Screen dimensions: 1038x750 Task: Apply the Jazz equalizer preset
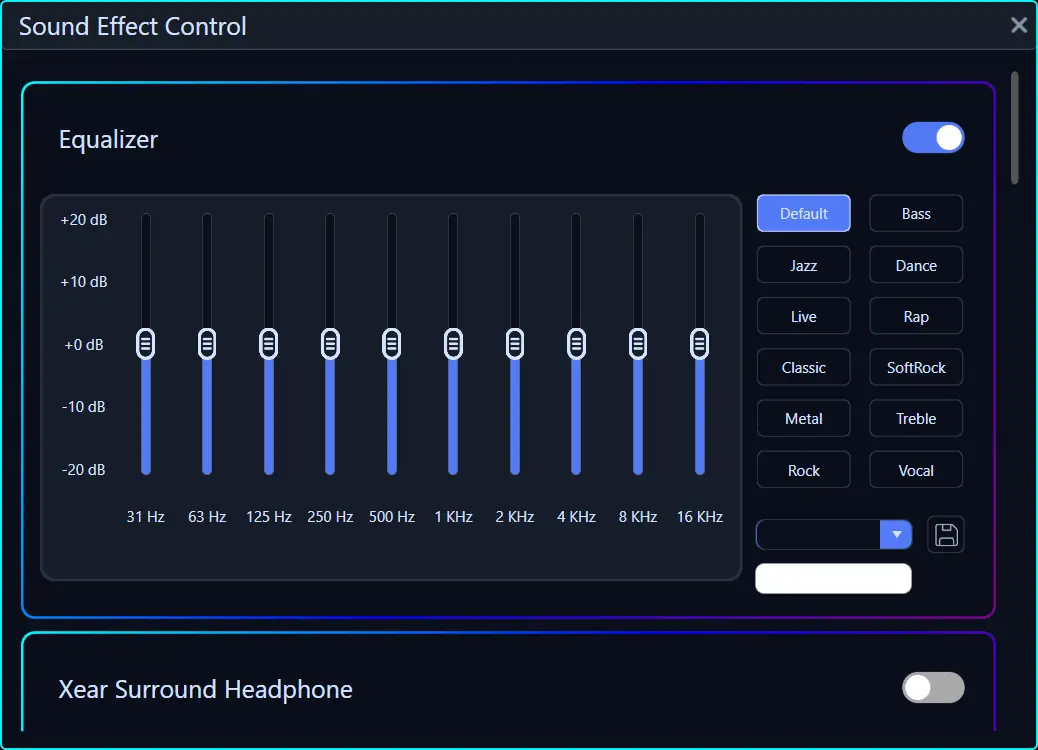(804, 265)
